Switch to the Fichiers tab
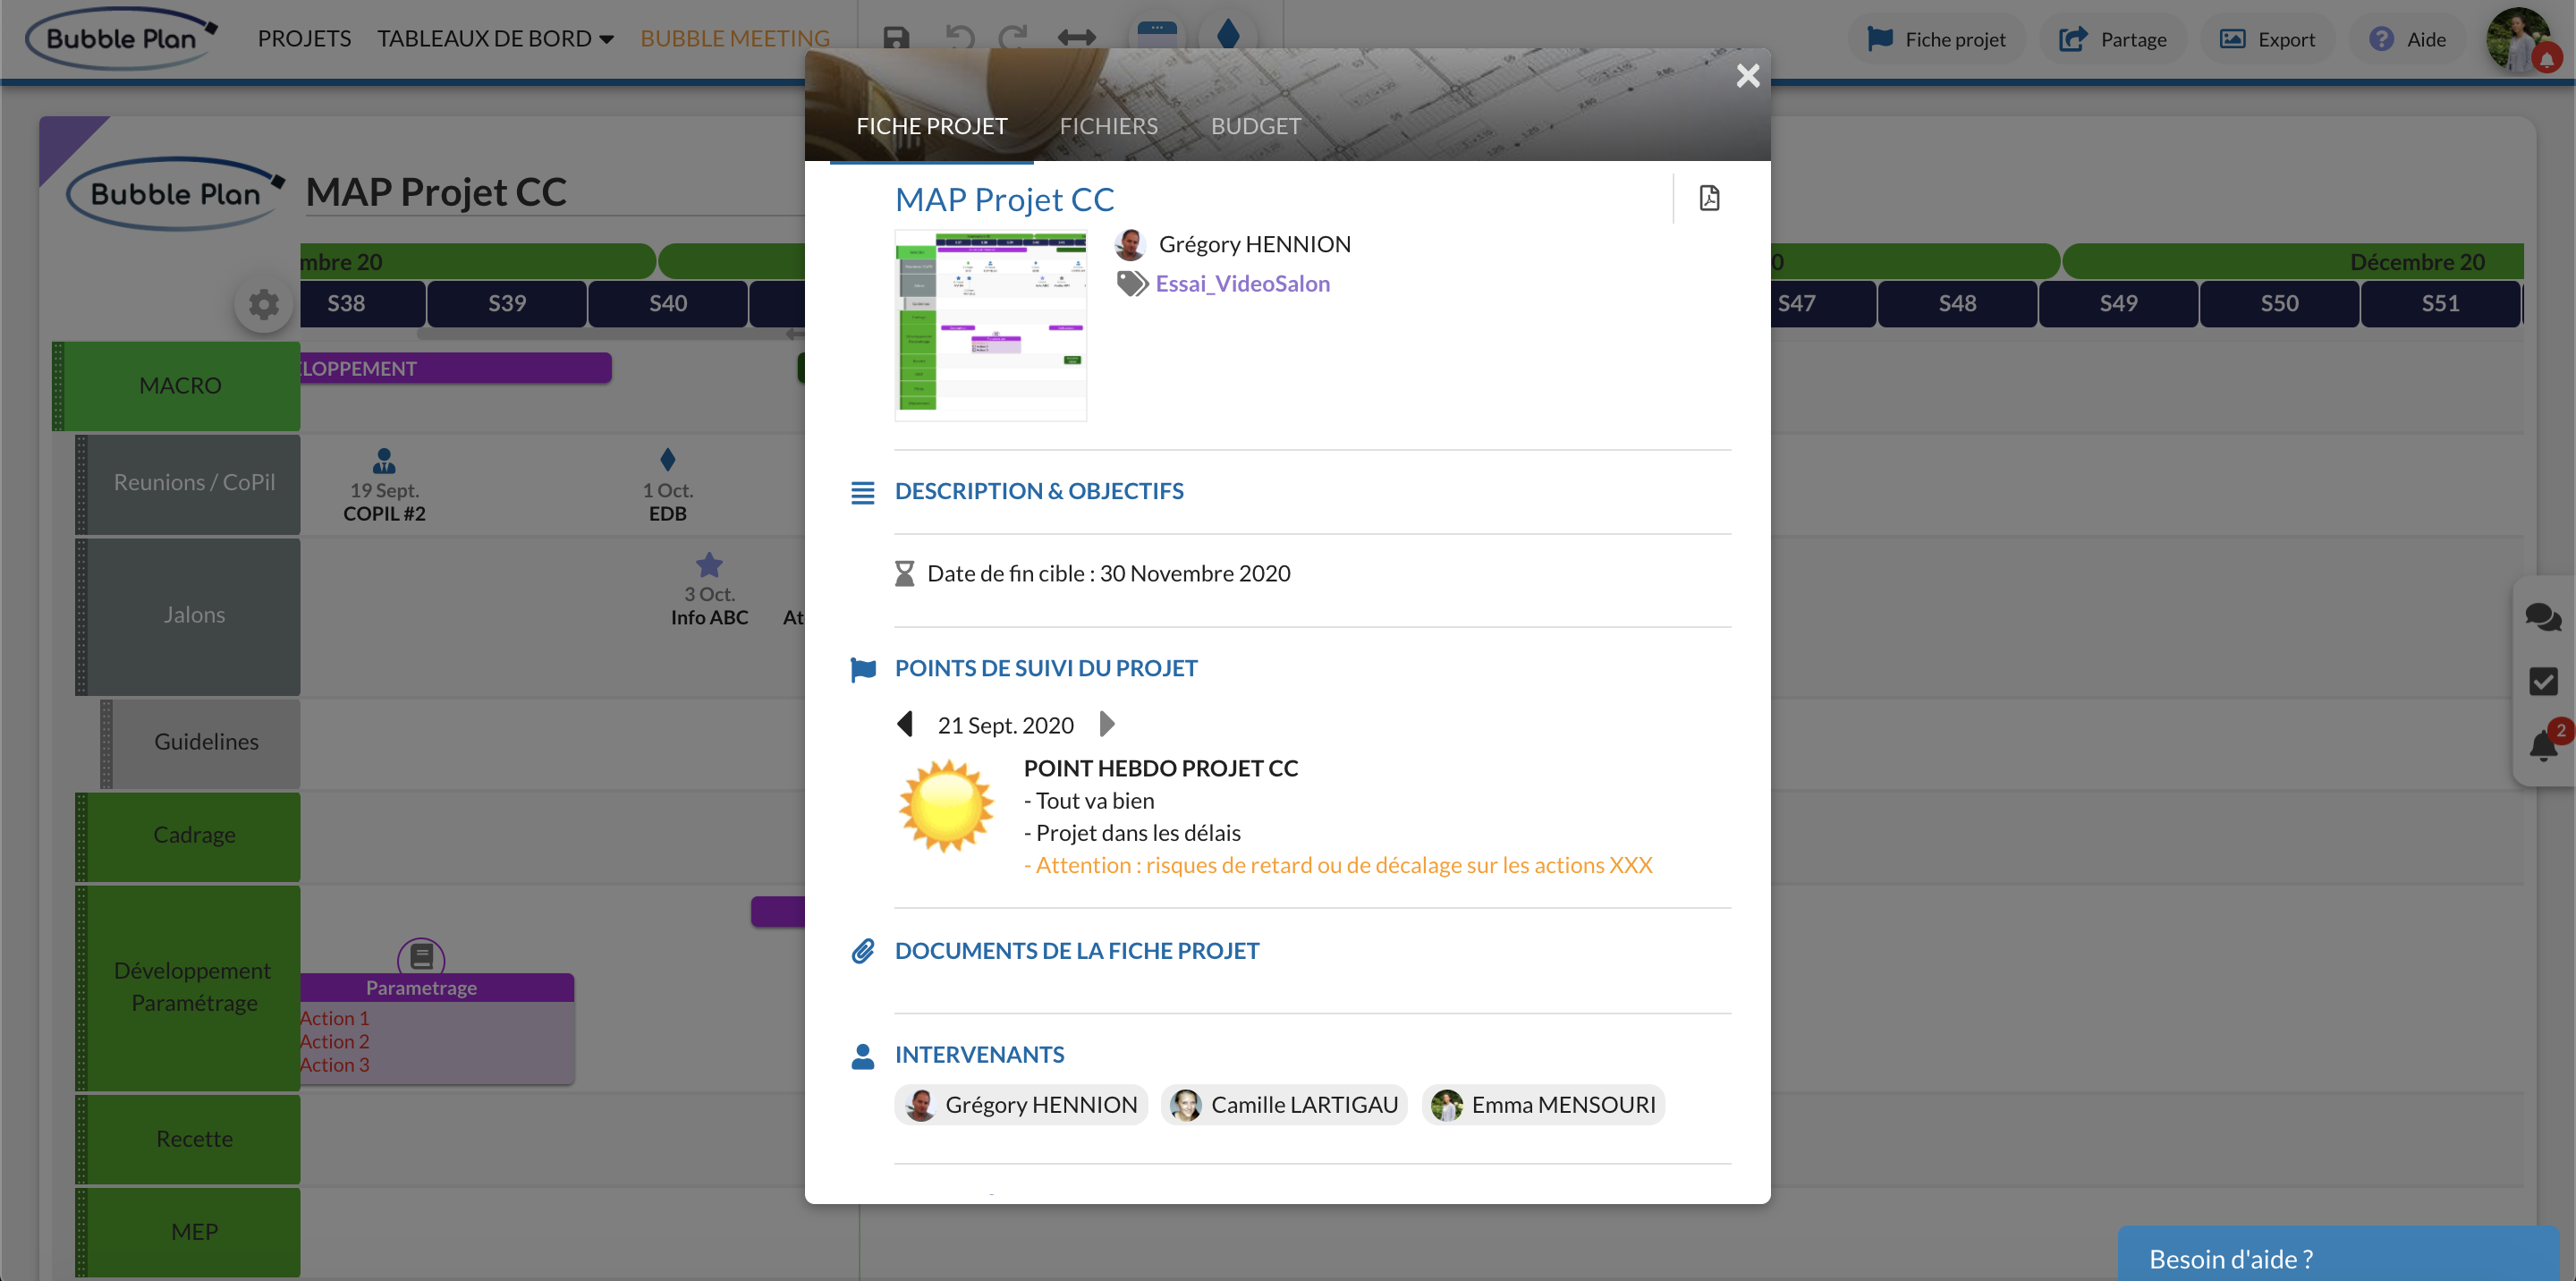This screenshot has height=1281, width=2576. [1108, 126]
